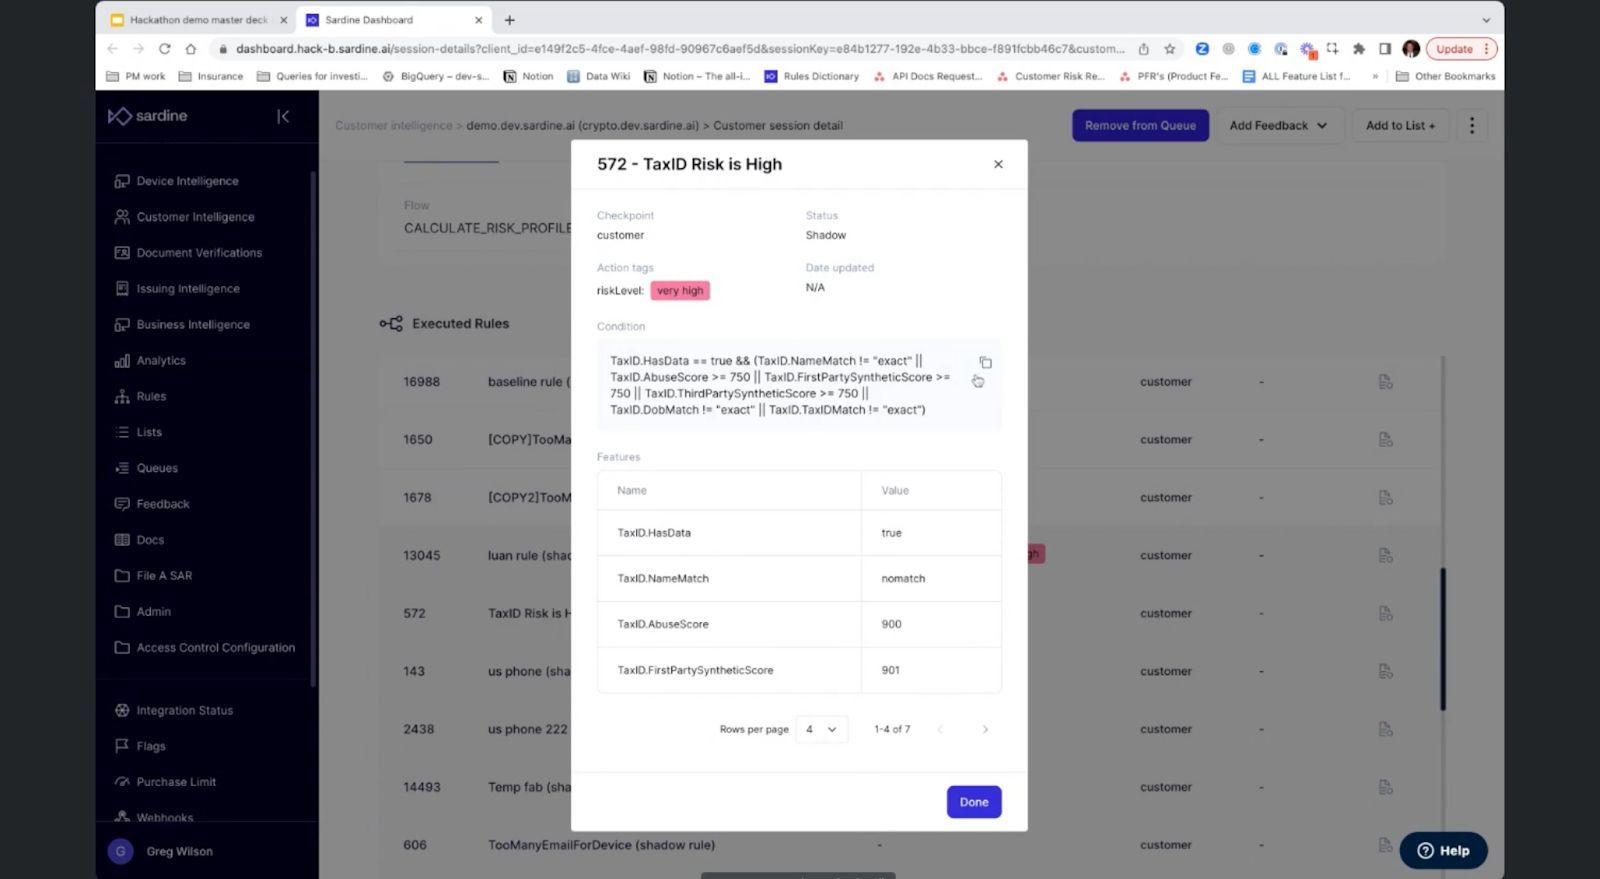Click the Chrome Update button

pyautogui.click(x=1461, y=49)
